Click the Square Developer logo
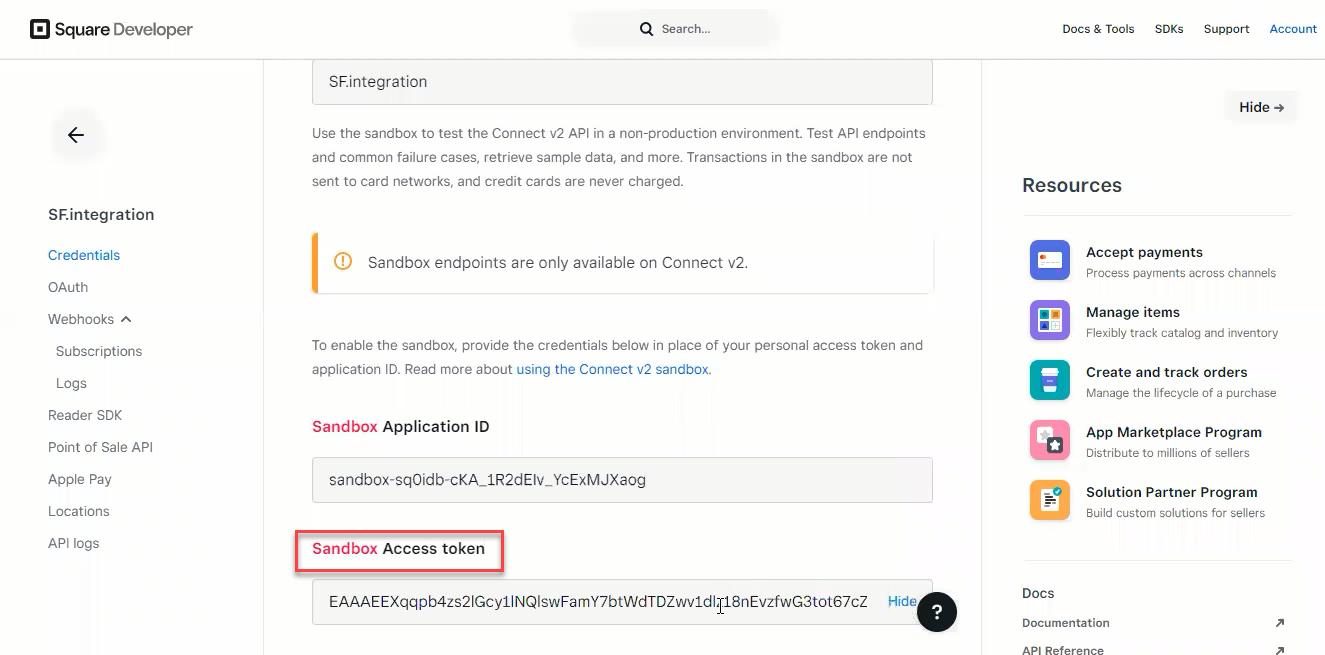This screenshot has height=655, width=1325. pos(111,29)
